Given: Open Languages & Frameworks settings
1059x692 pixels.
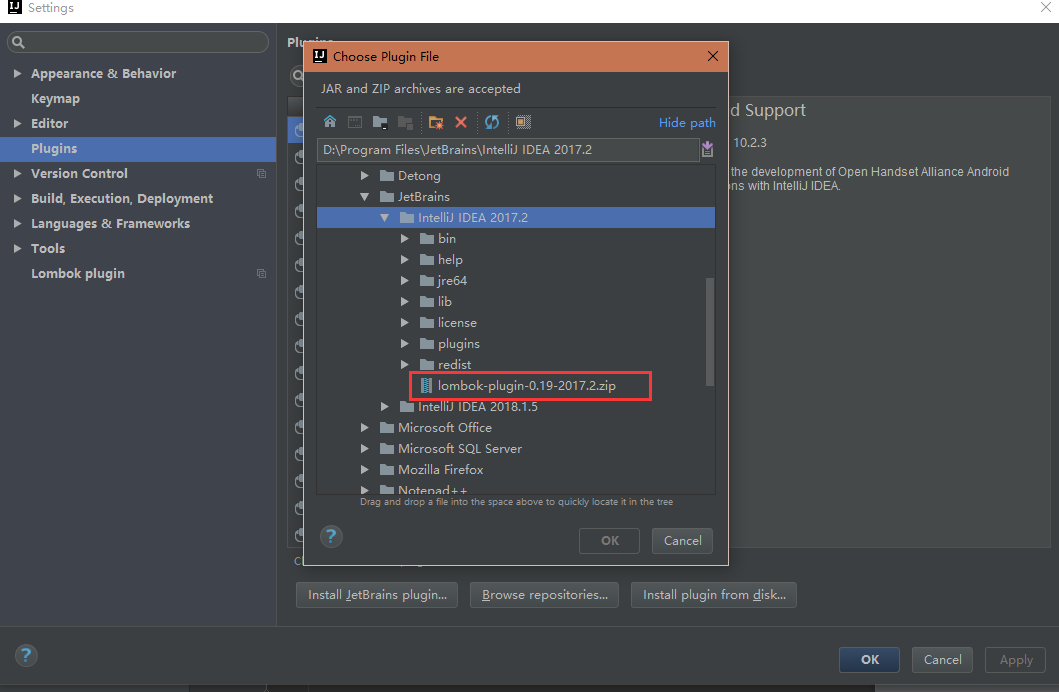Looking at the screenshot, I should (110, 223).
